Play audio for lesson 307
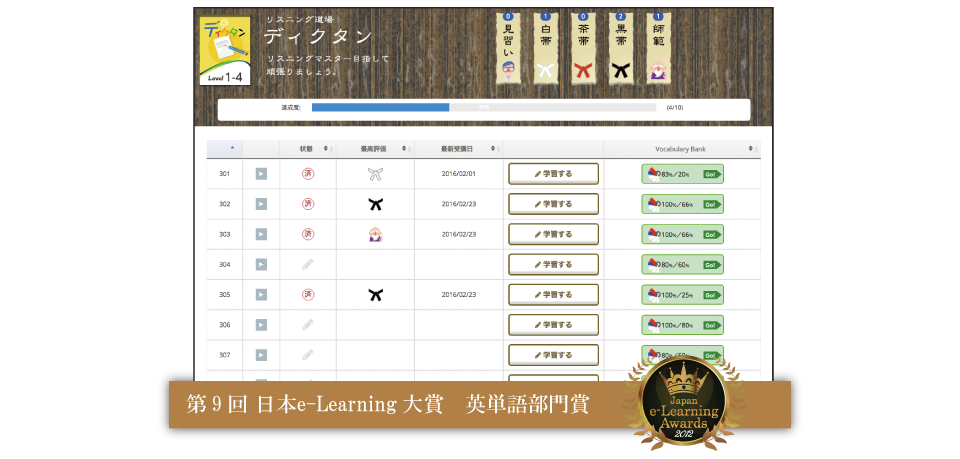The height and width of the screenshot is (459, 960). [x=261, y=354]
